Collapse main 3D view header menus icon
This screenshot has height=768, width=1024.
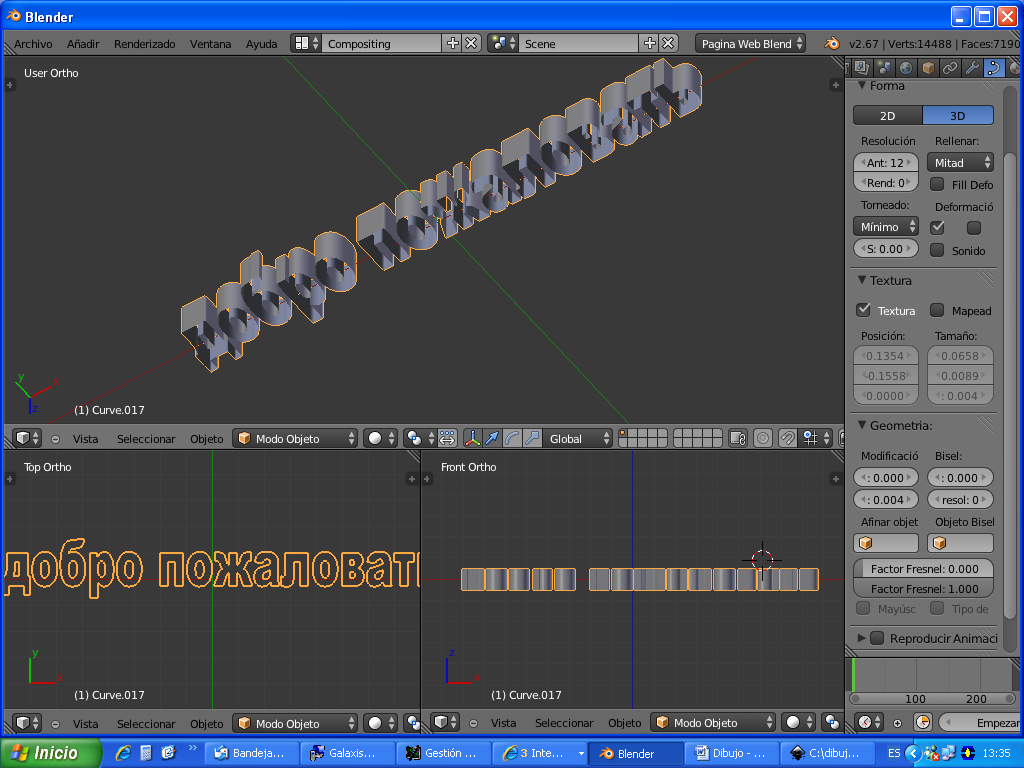pyautogui.click(x=56, y=439)
